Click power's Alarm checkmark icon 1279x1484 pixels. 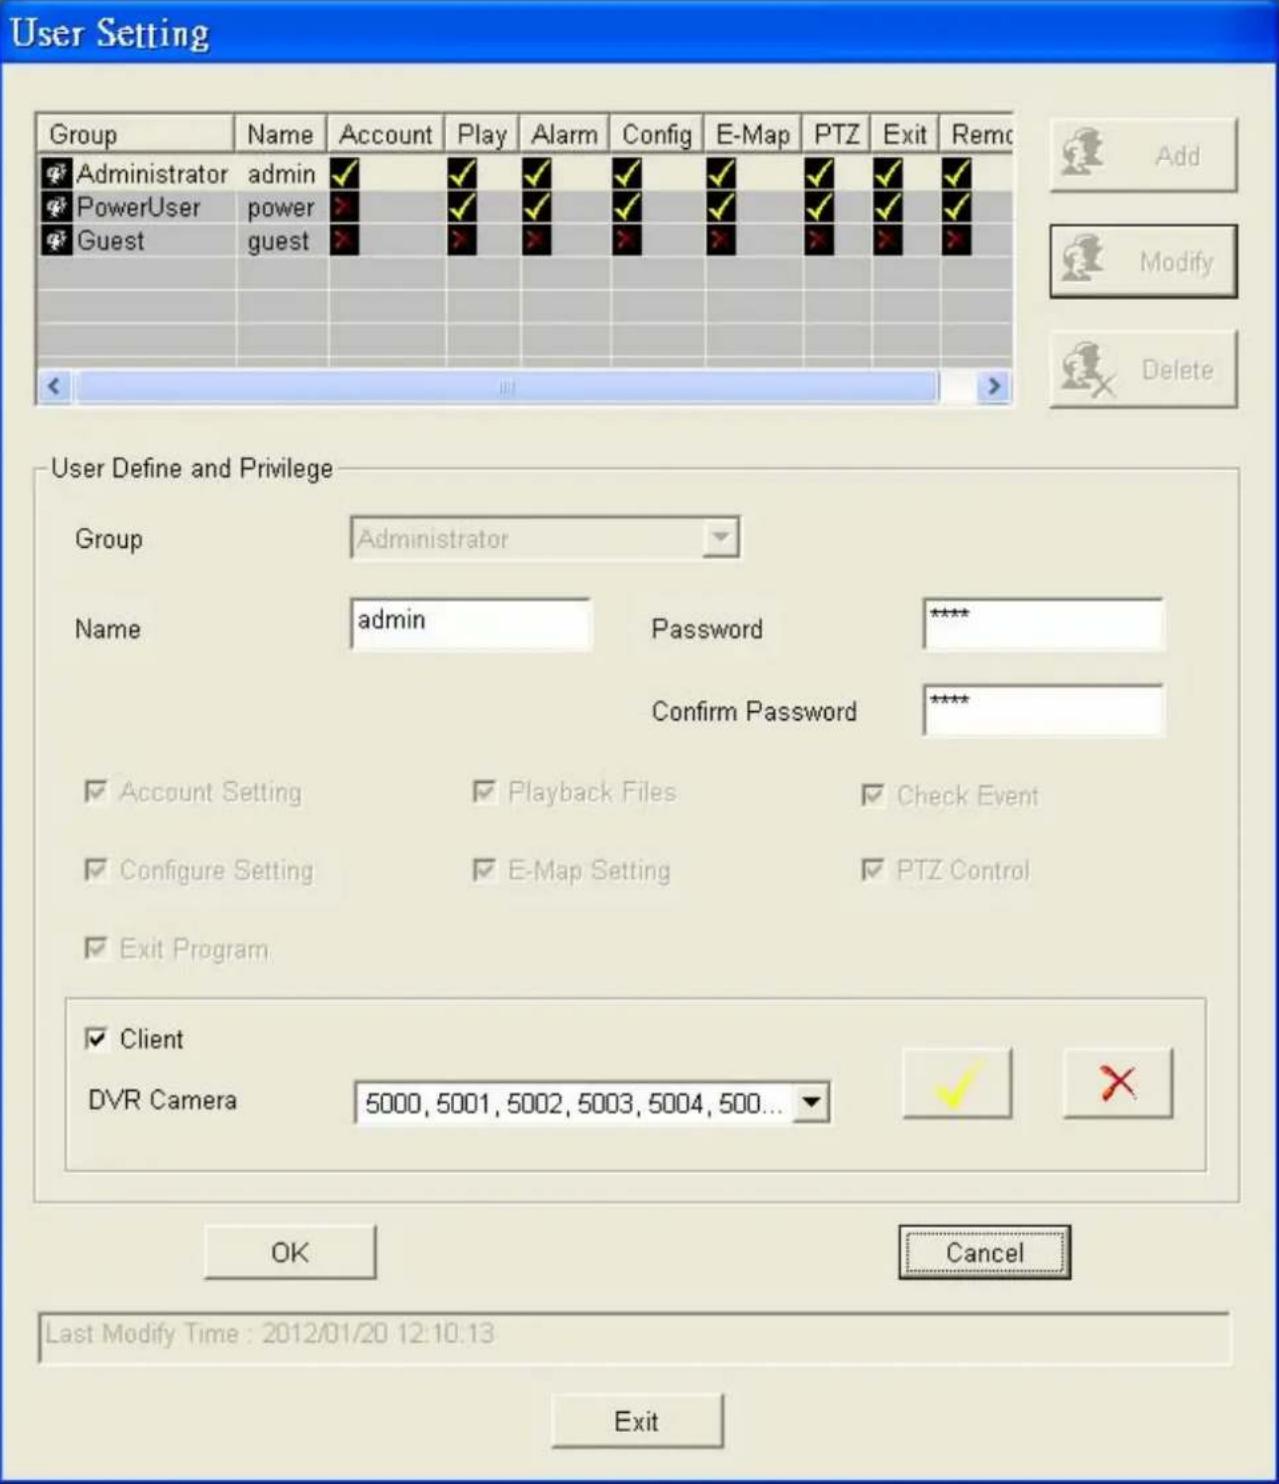tap(536, 207)
